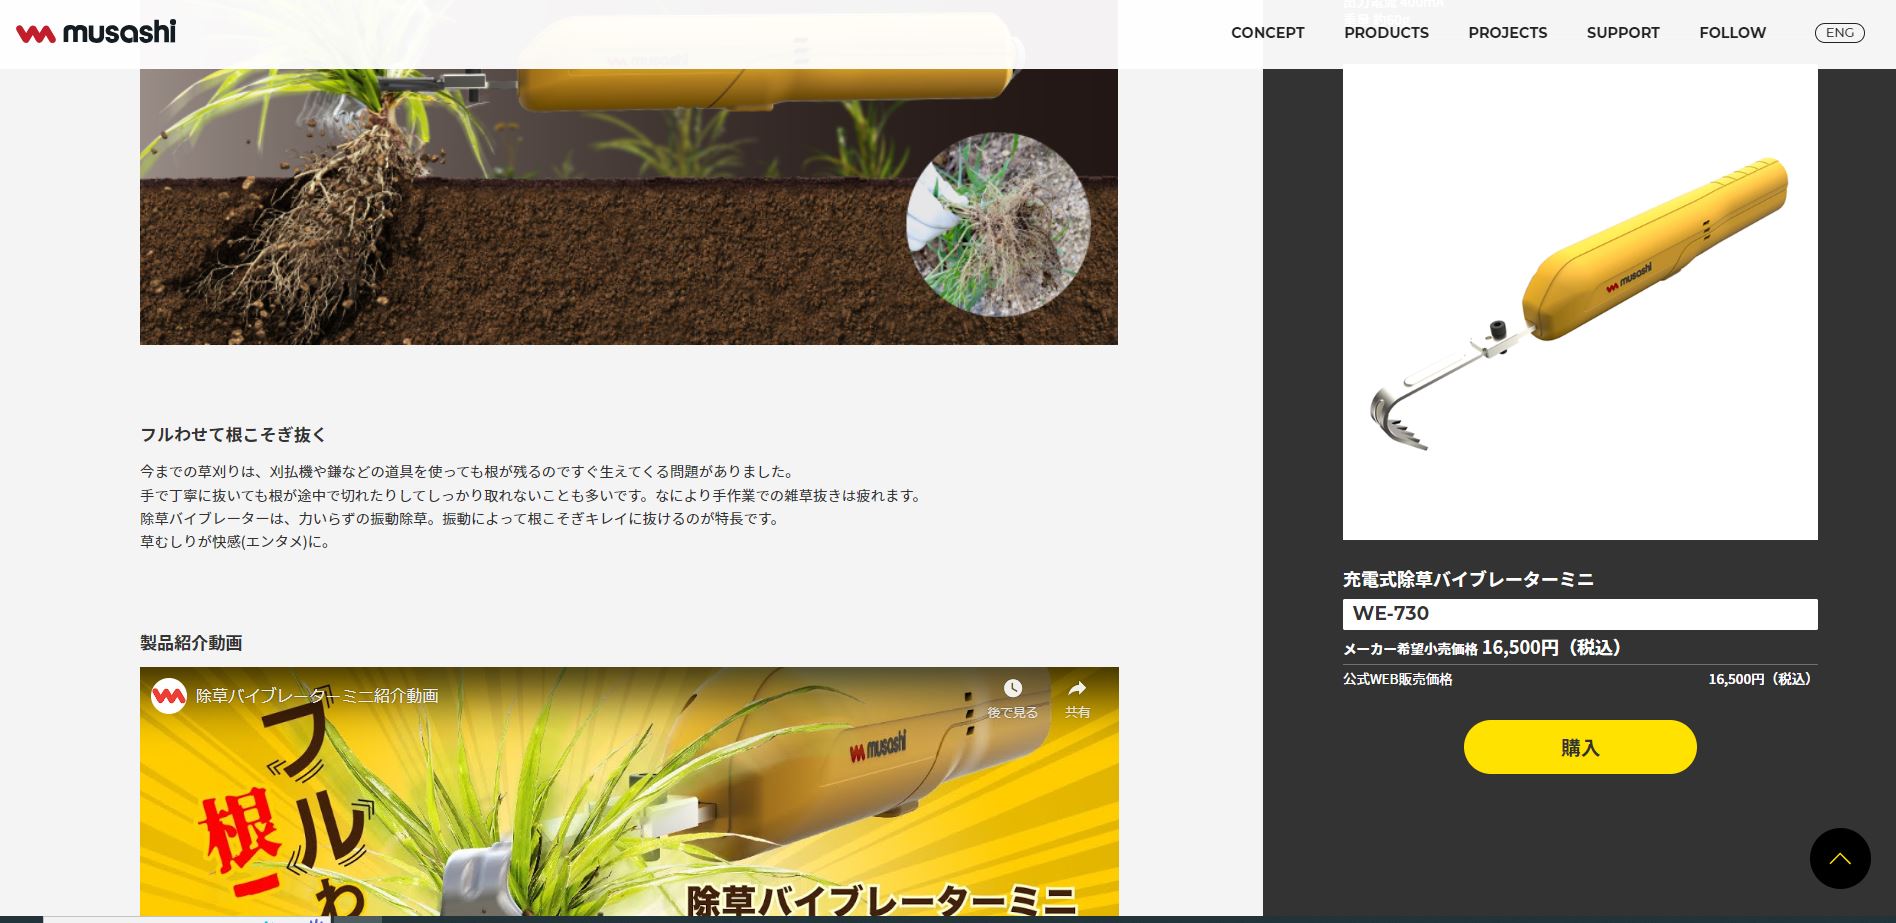Open the musashi logo home link
1896x923 pixels.
[x=96, y=32]
